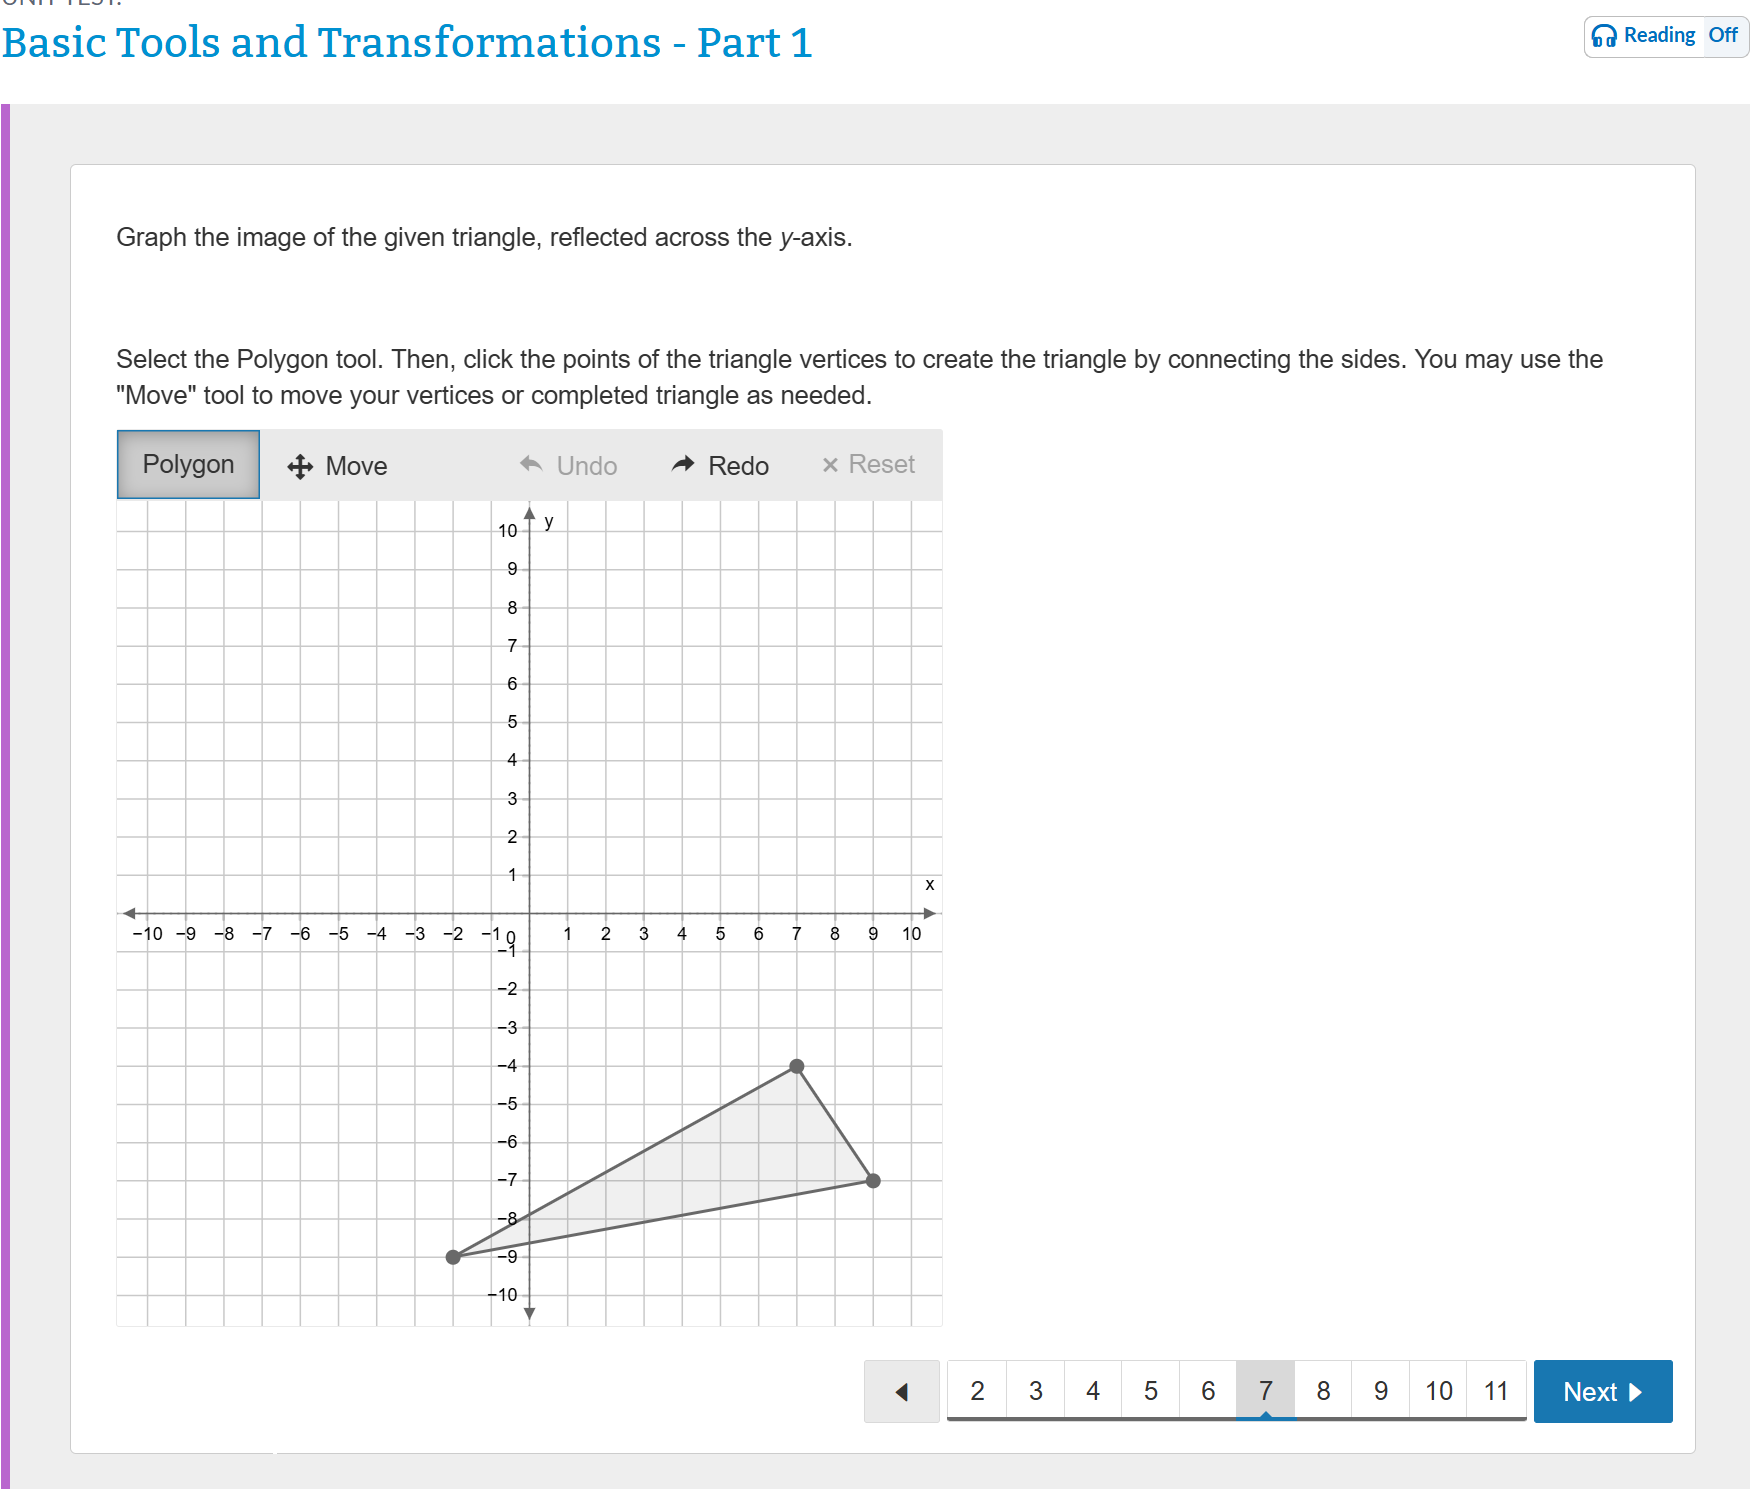
Task: Select the currently active tab 7
Action: click(1265, 1391)
